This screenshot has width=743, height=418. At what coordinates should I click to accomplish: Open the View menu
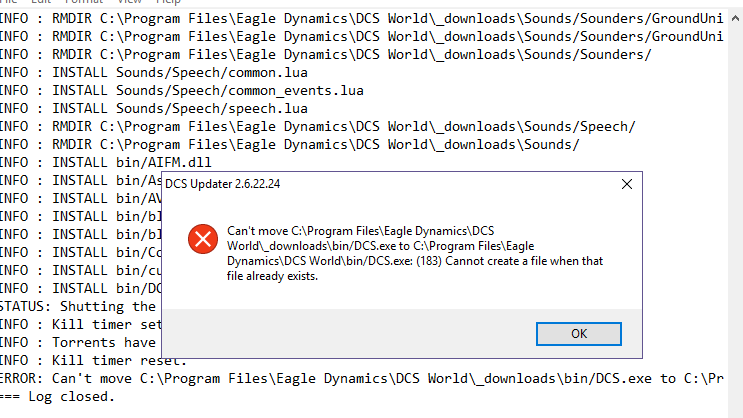(x=129, y=2)
